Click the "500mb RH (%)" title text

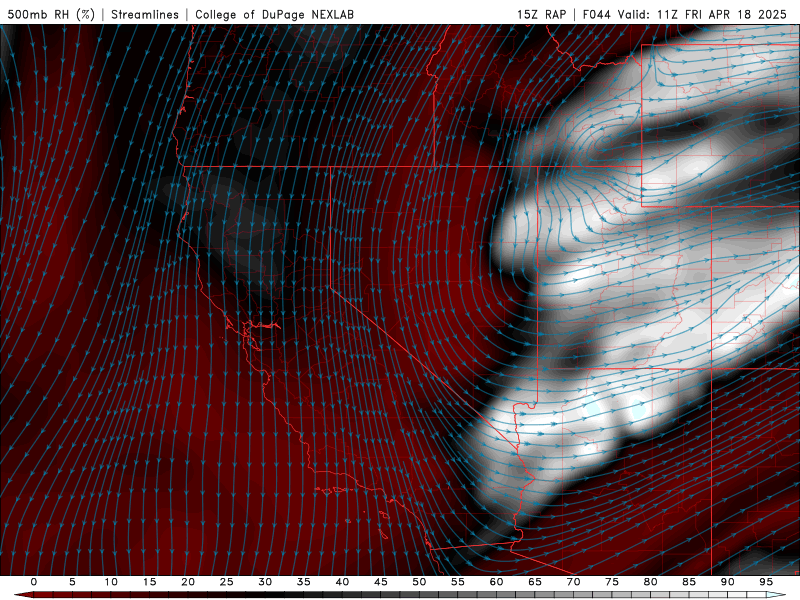point(51,14)
